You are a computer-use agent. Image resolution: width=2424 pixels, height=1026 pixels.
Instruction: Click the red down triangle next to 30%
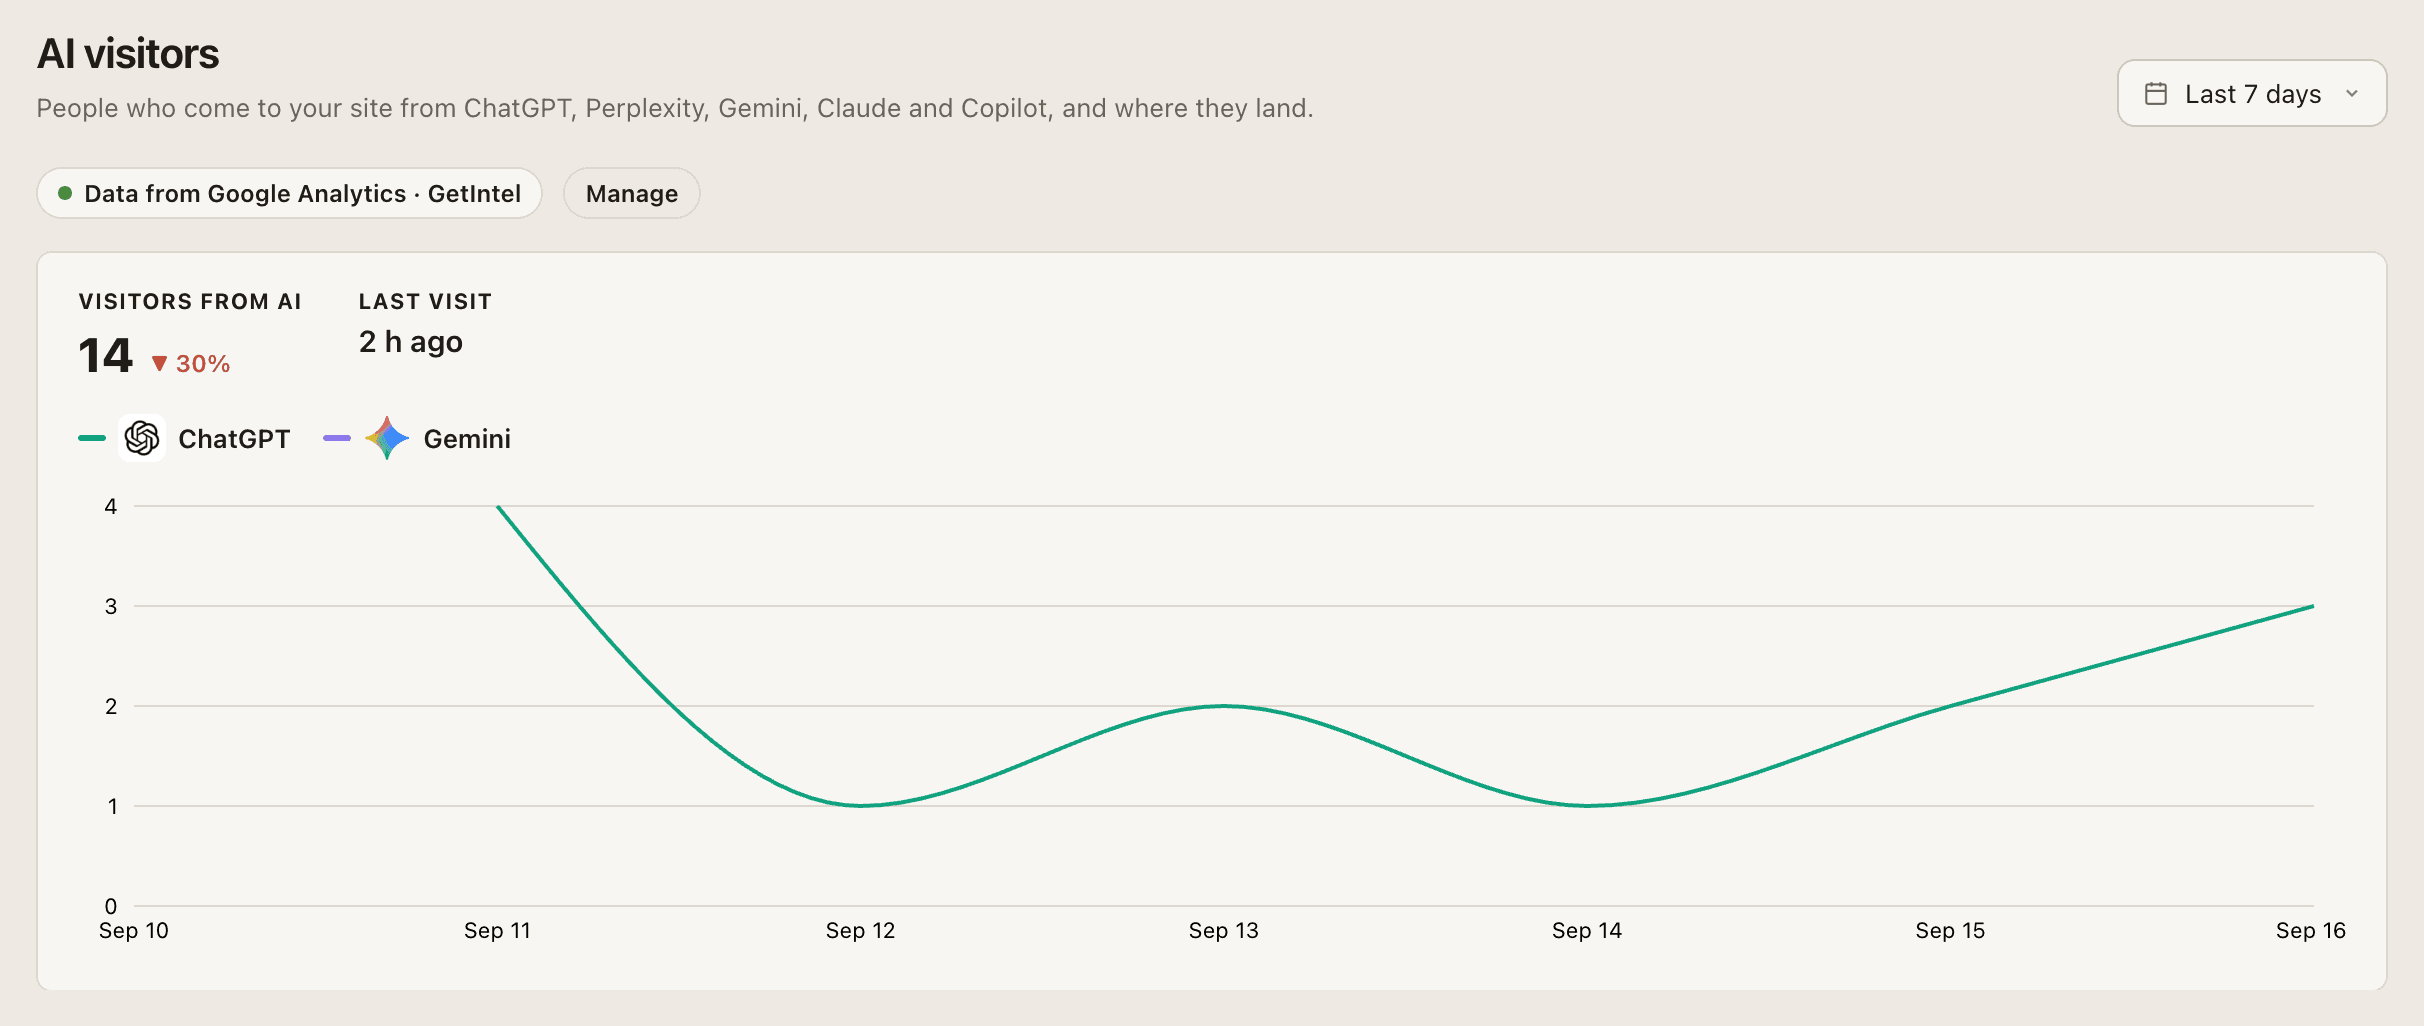159,364
